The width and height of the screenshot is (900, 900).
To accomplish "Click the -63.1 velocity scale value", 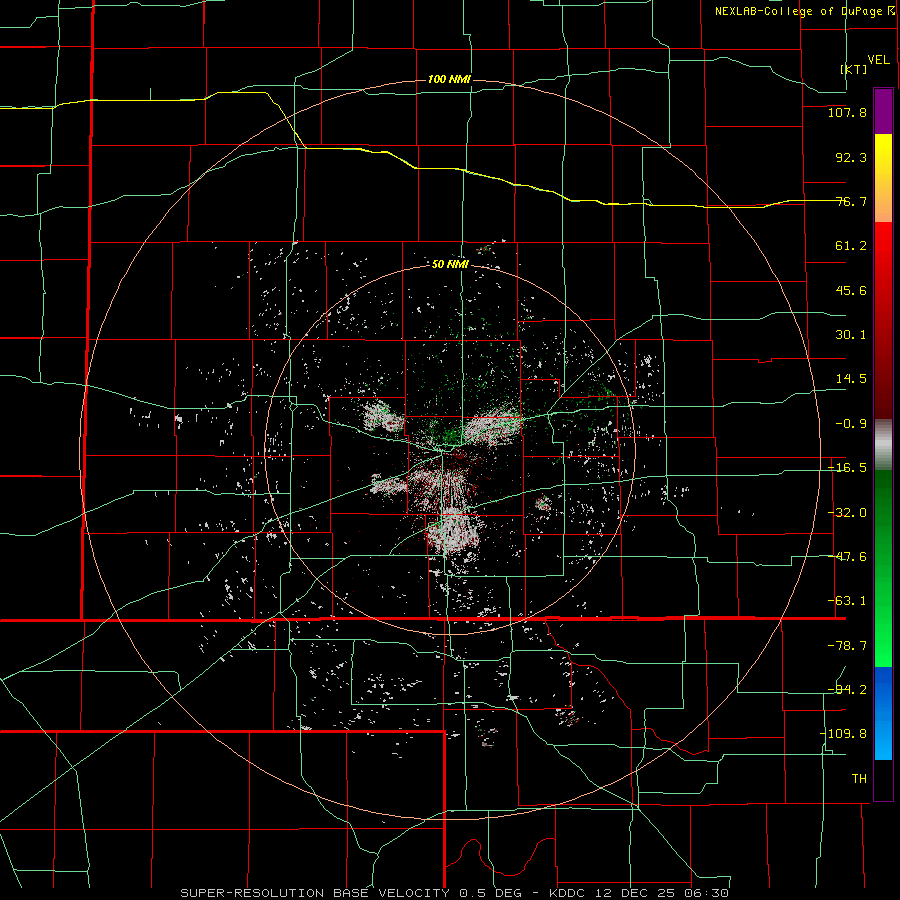I will tap(847, 601).
